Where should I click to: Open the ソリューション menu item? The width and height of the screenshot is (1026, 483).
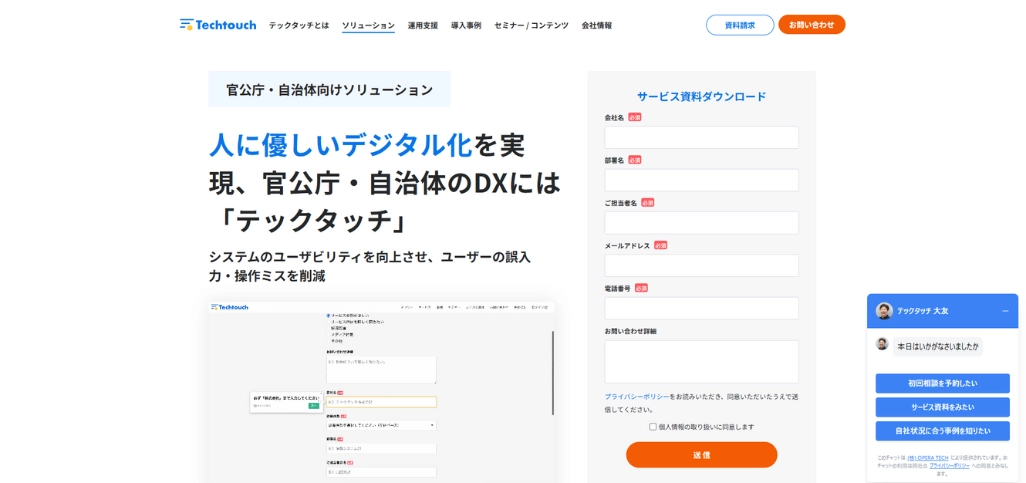pyautogui.click(x=368, y=26)
